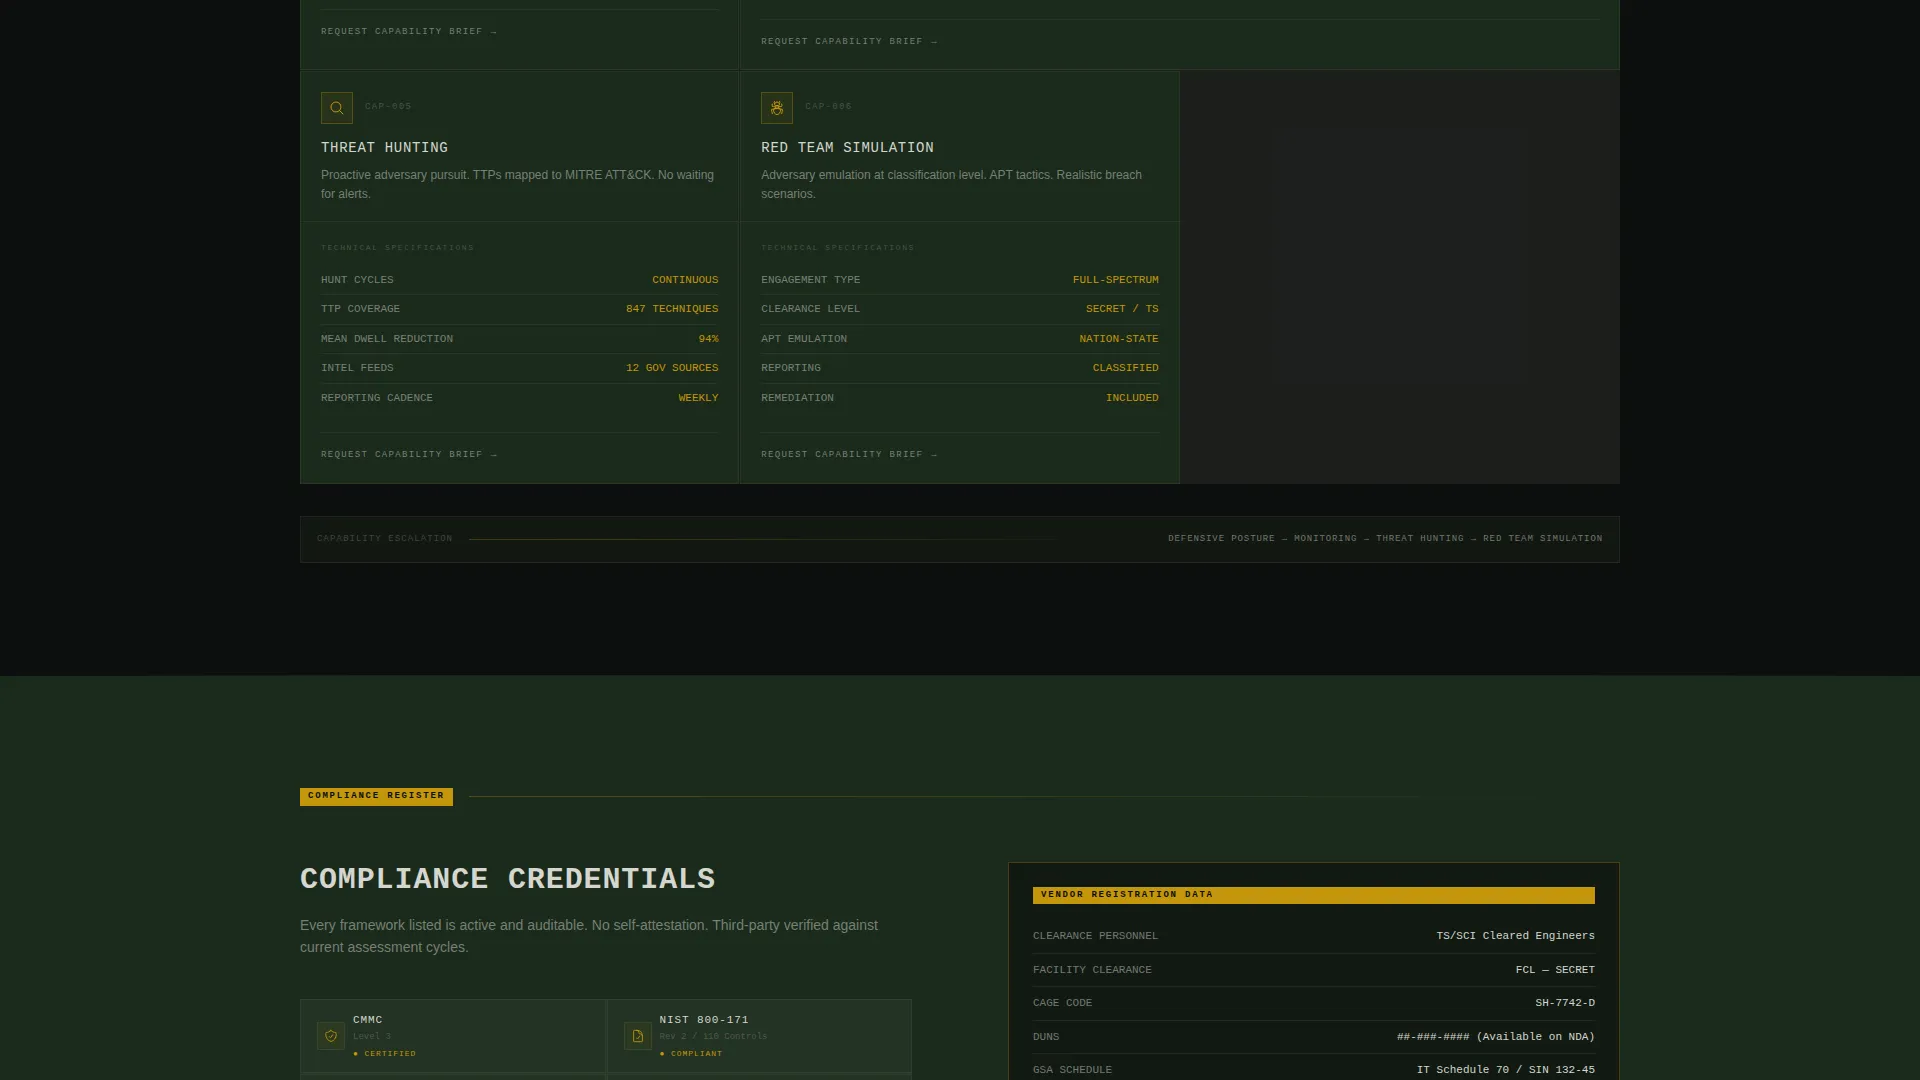Image resolution: width=1920 pixels, height=1080 pixels.
Task: Select the SH-7742-D cage code
Action: point(1565,1003)
